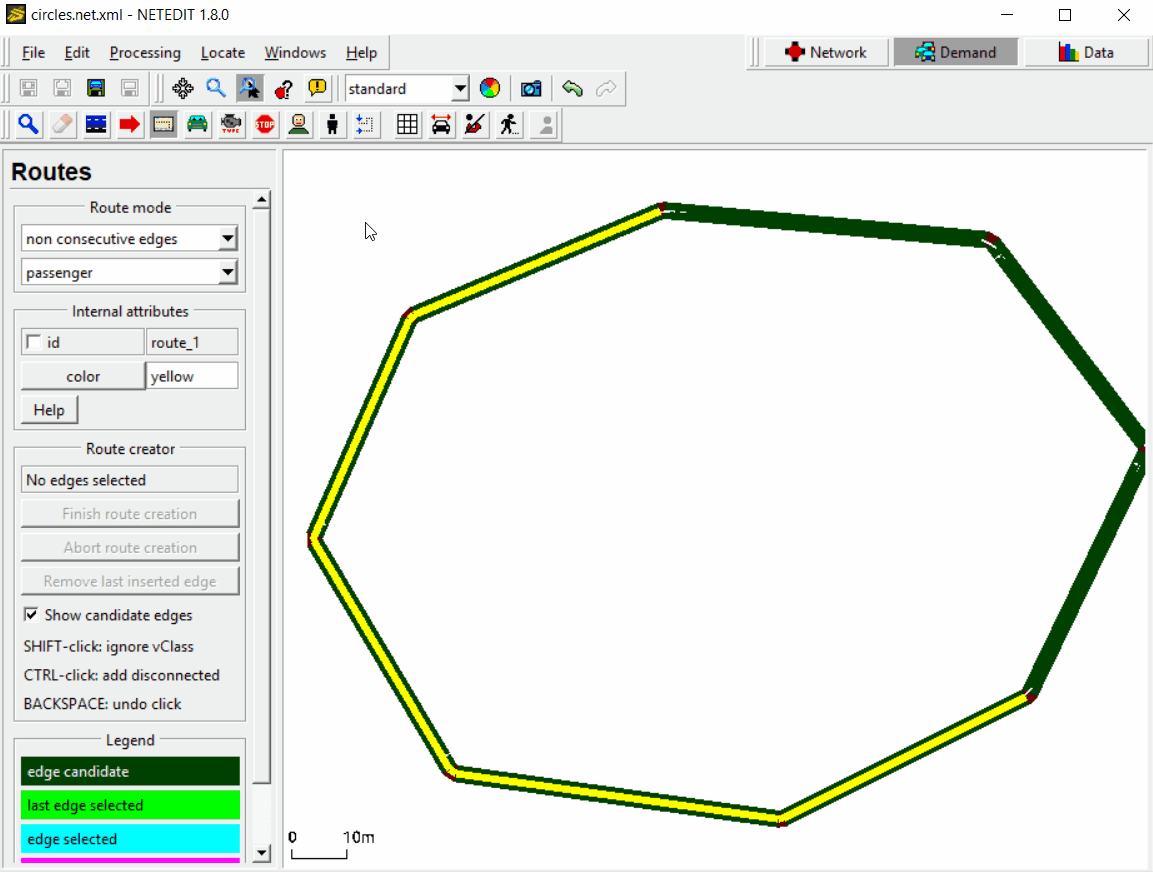Open the stop sign mode tool
The image size is (1153, 872).
click(x=264, y=124)
